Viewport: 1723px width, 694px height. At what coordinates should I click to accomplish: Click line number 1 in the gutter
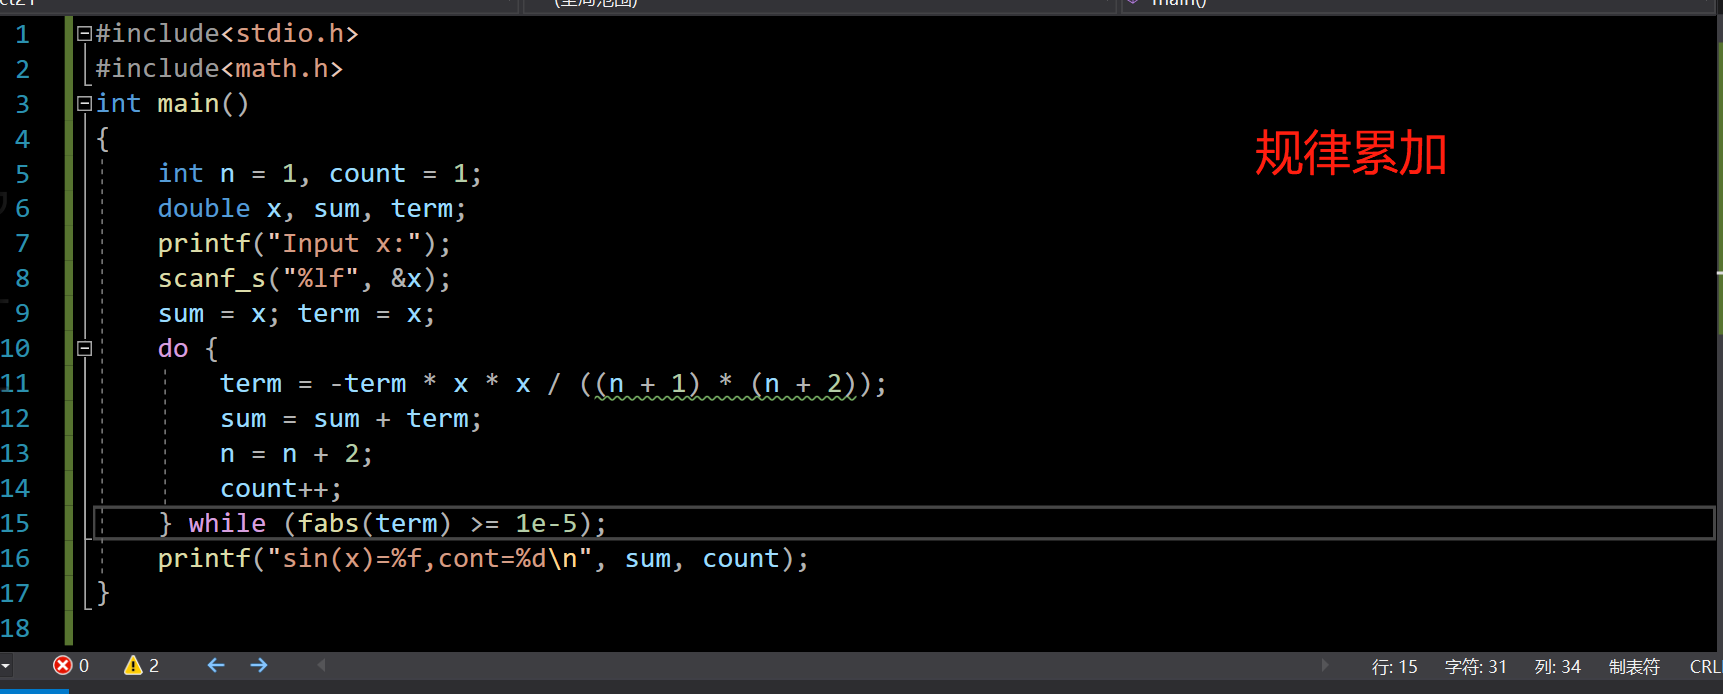click(22, 35)
